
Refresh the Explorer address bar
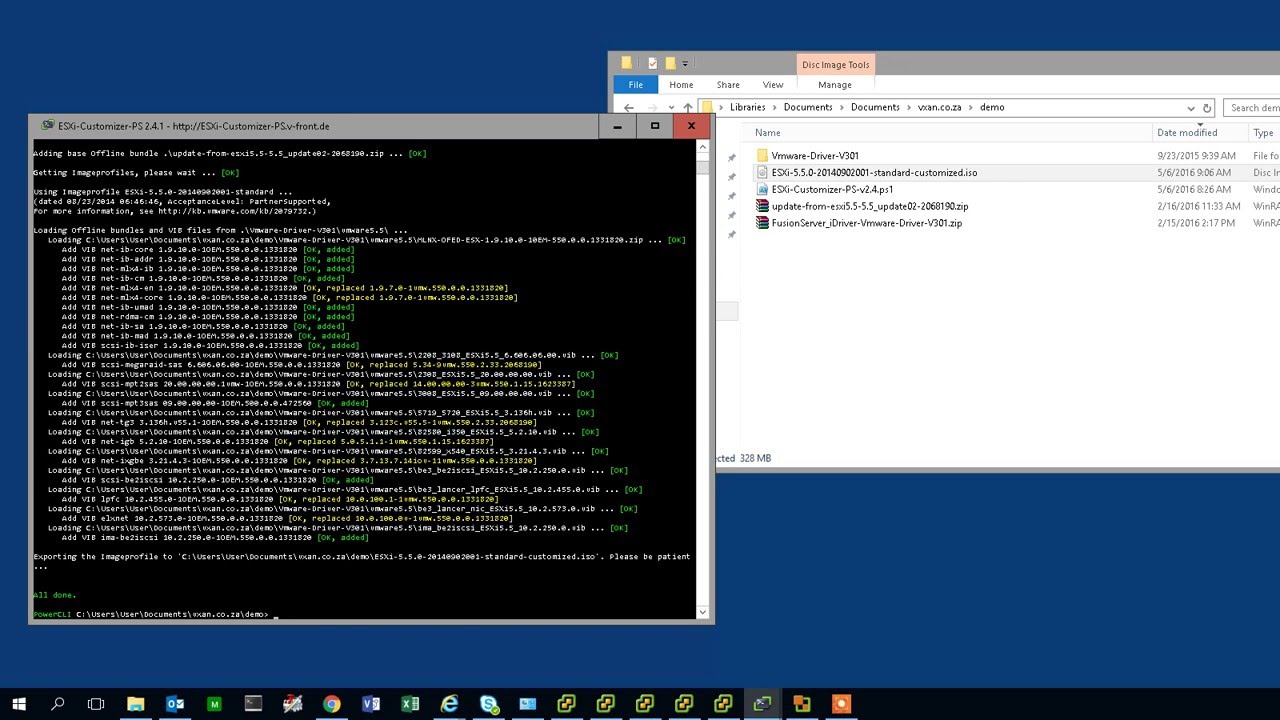(x=1207, y=108)
